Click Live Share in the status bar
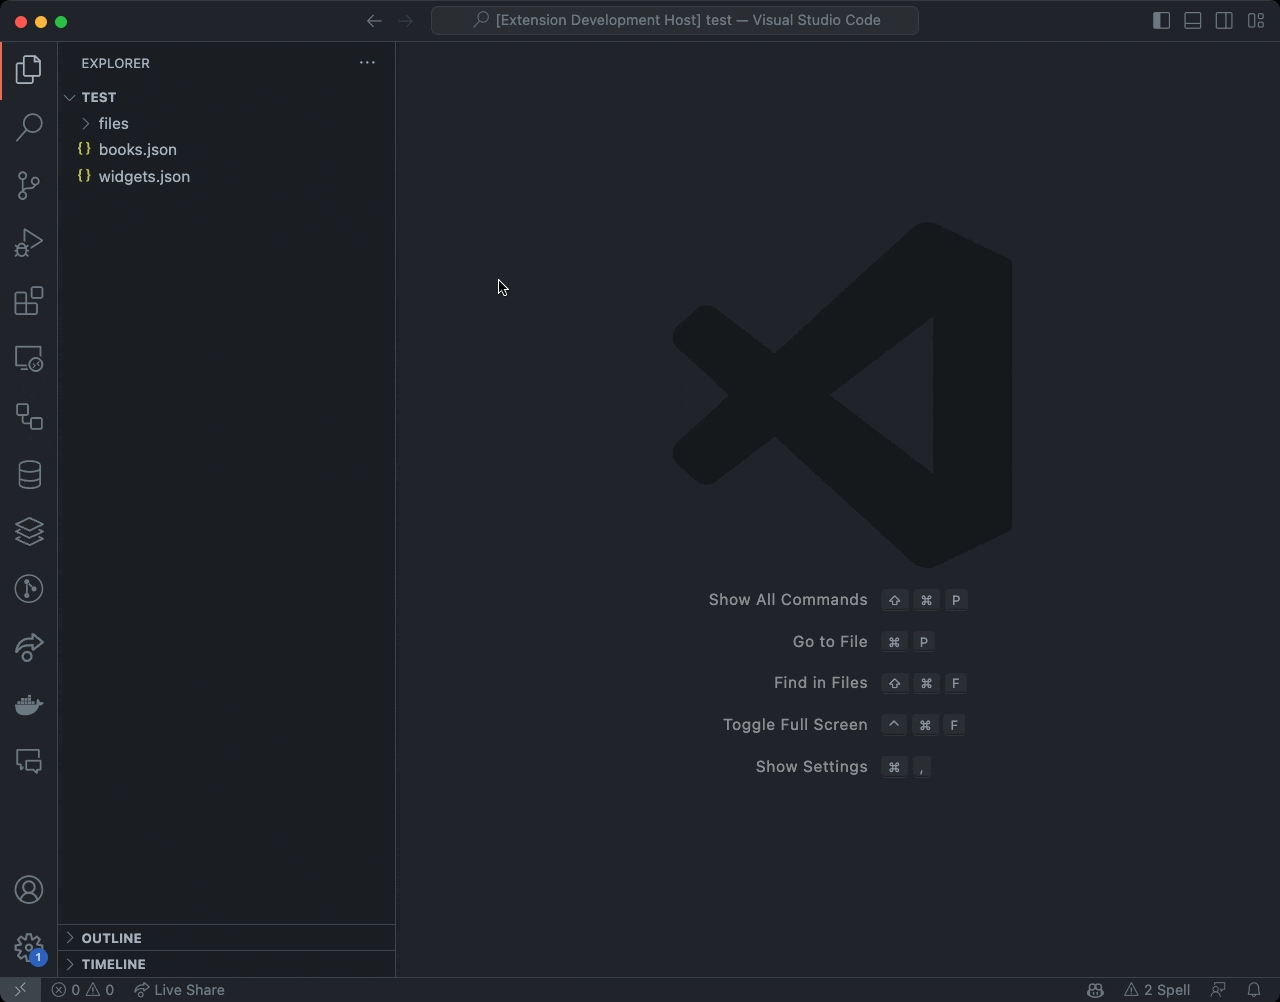 180,990
